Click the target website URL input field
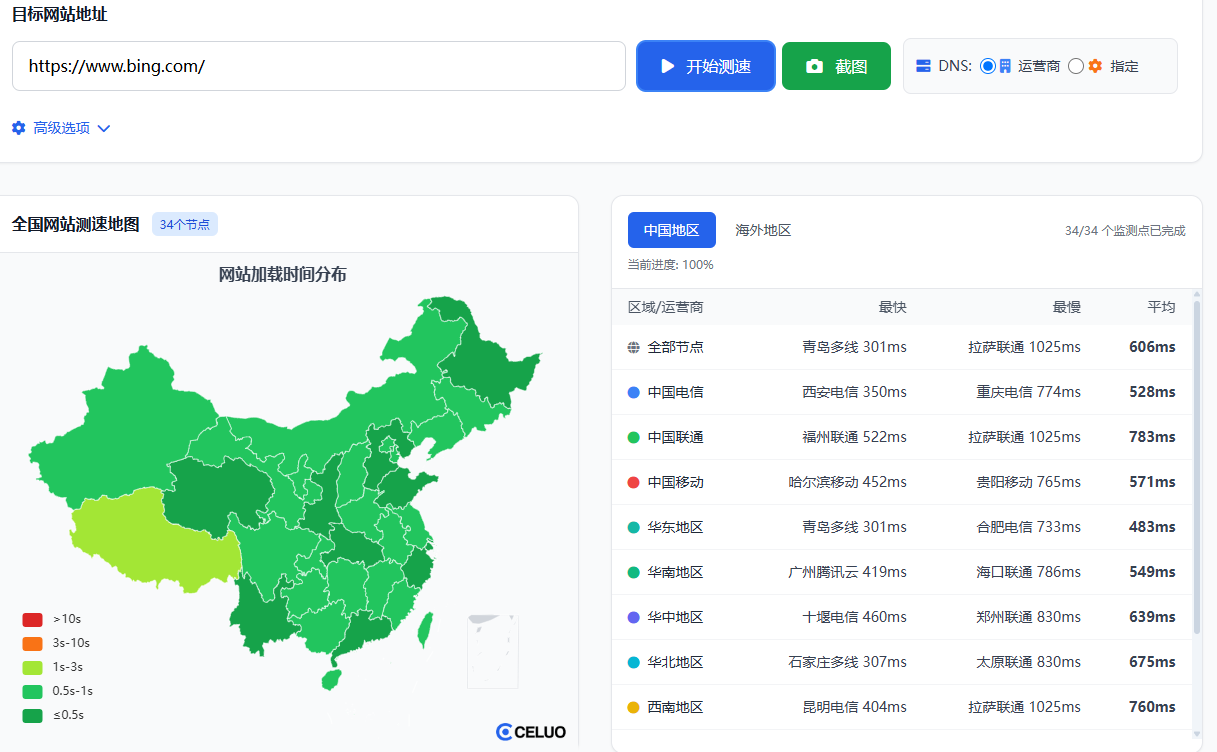The width and height of the screenshot is (1217, 752). coord(318,66)
